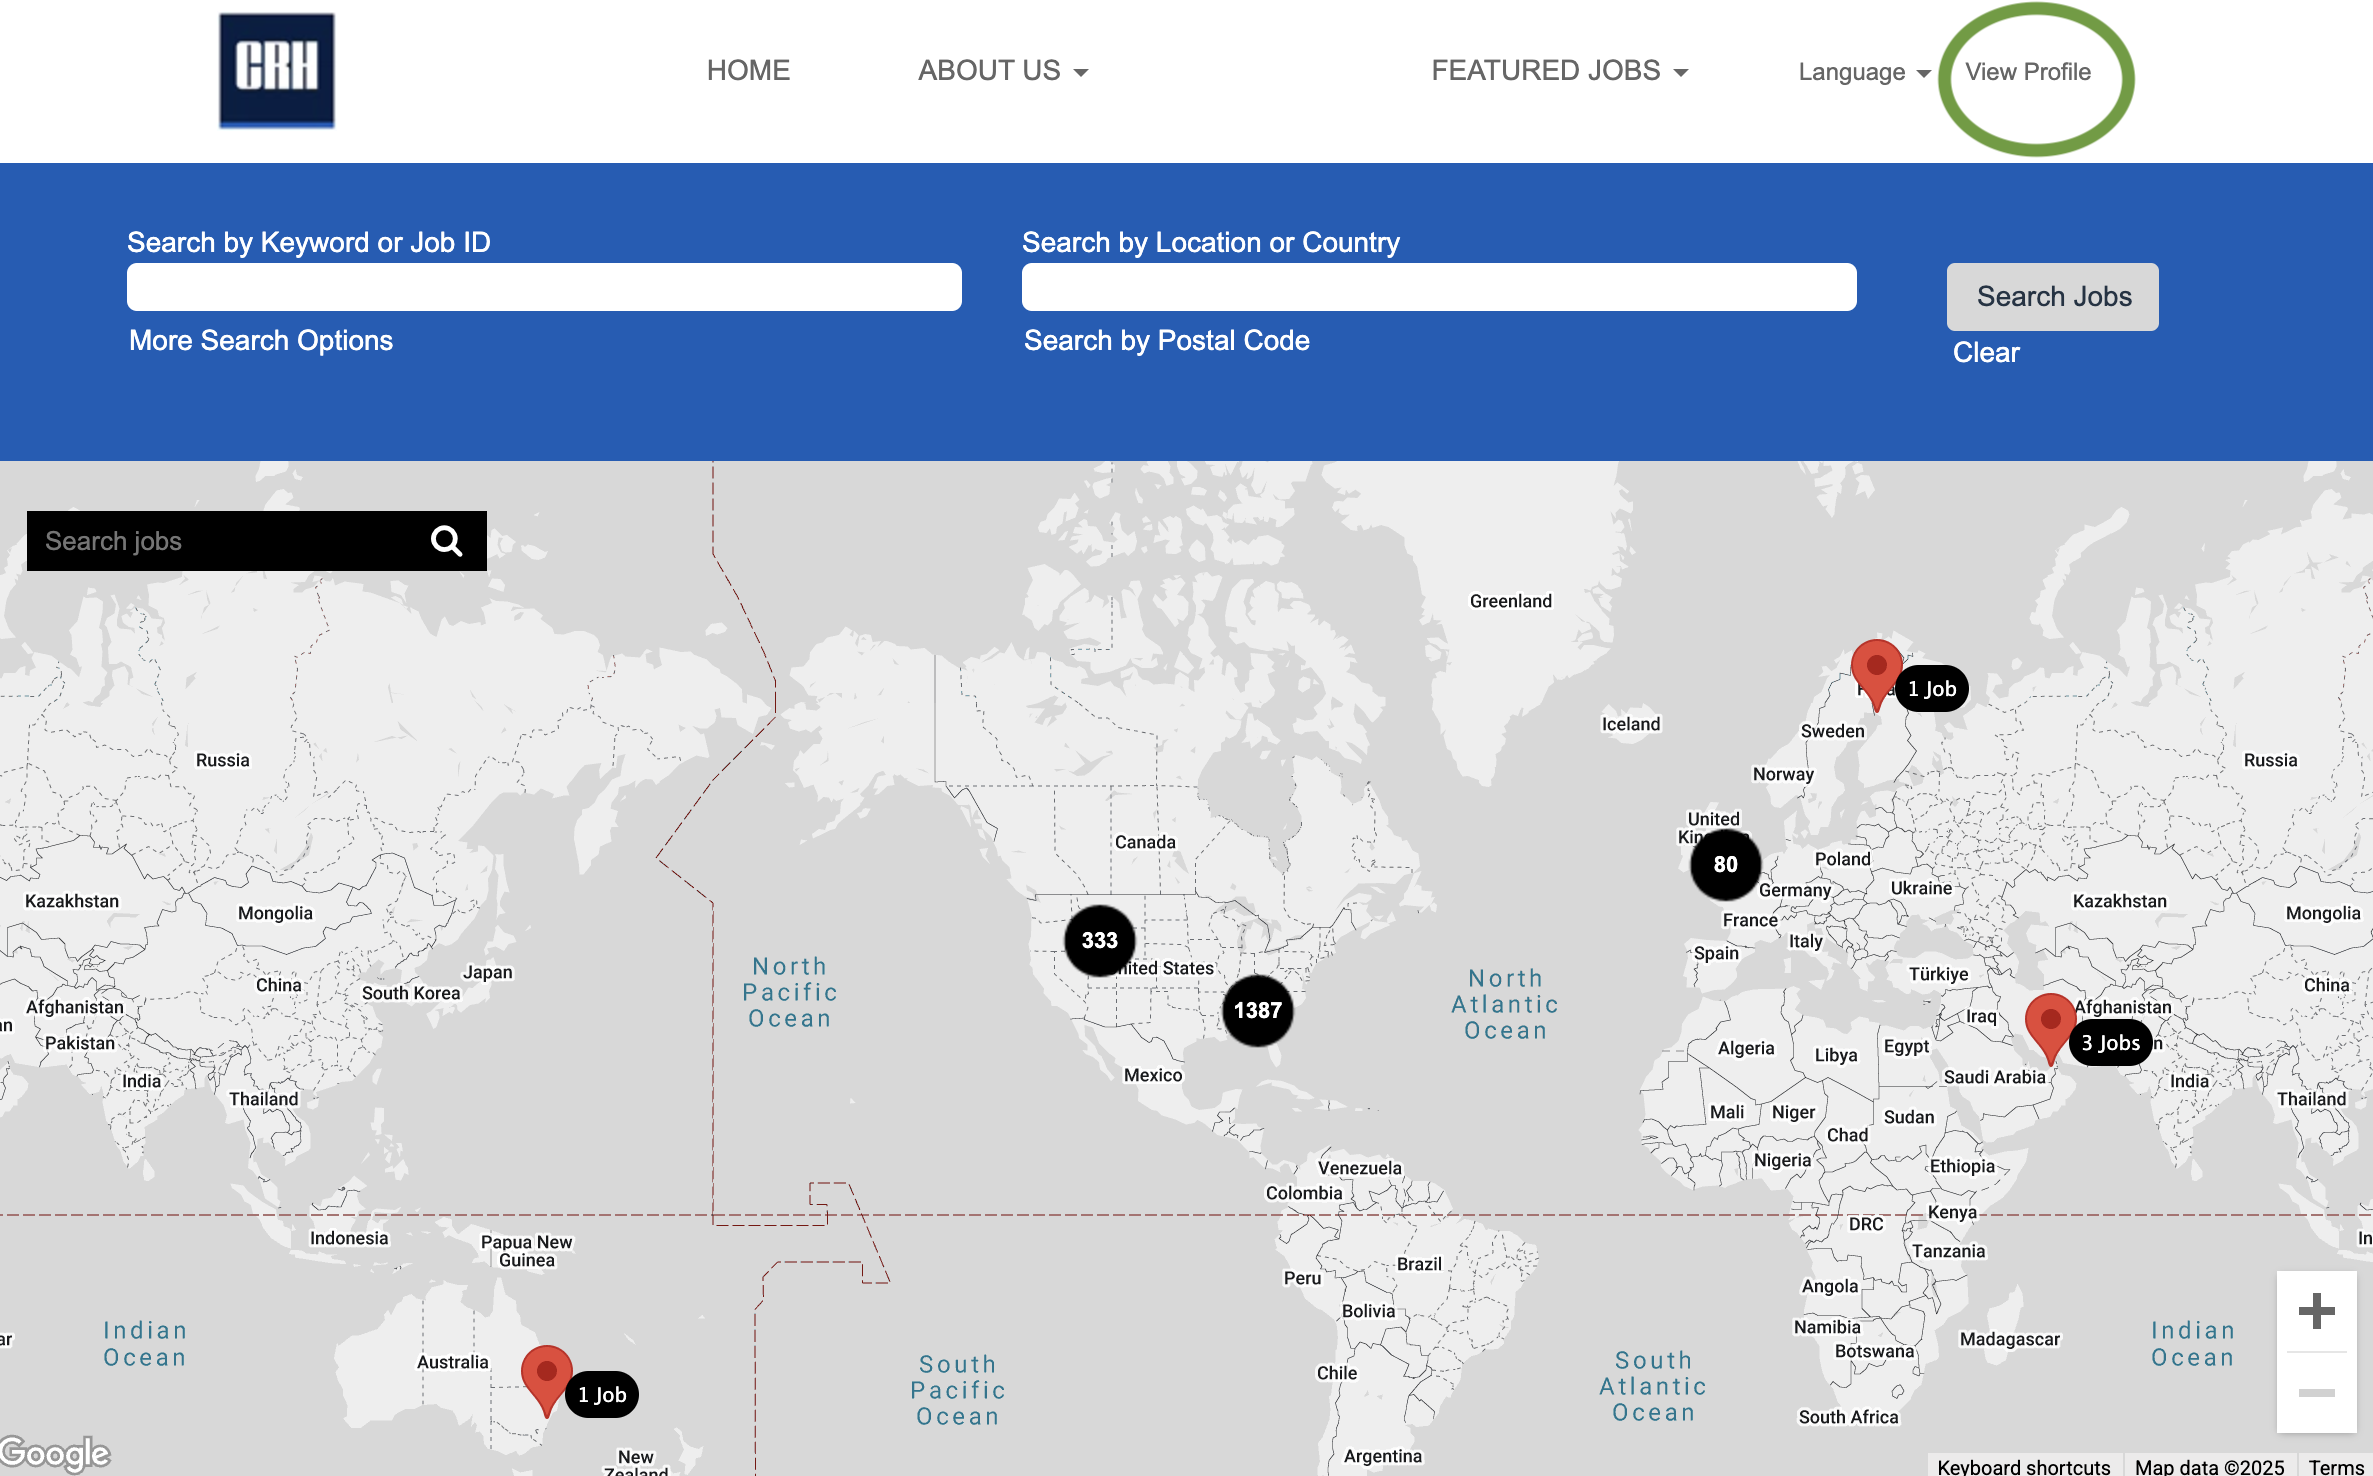Click the red pin near Saudi Arabia

click(2050, 1028)
